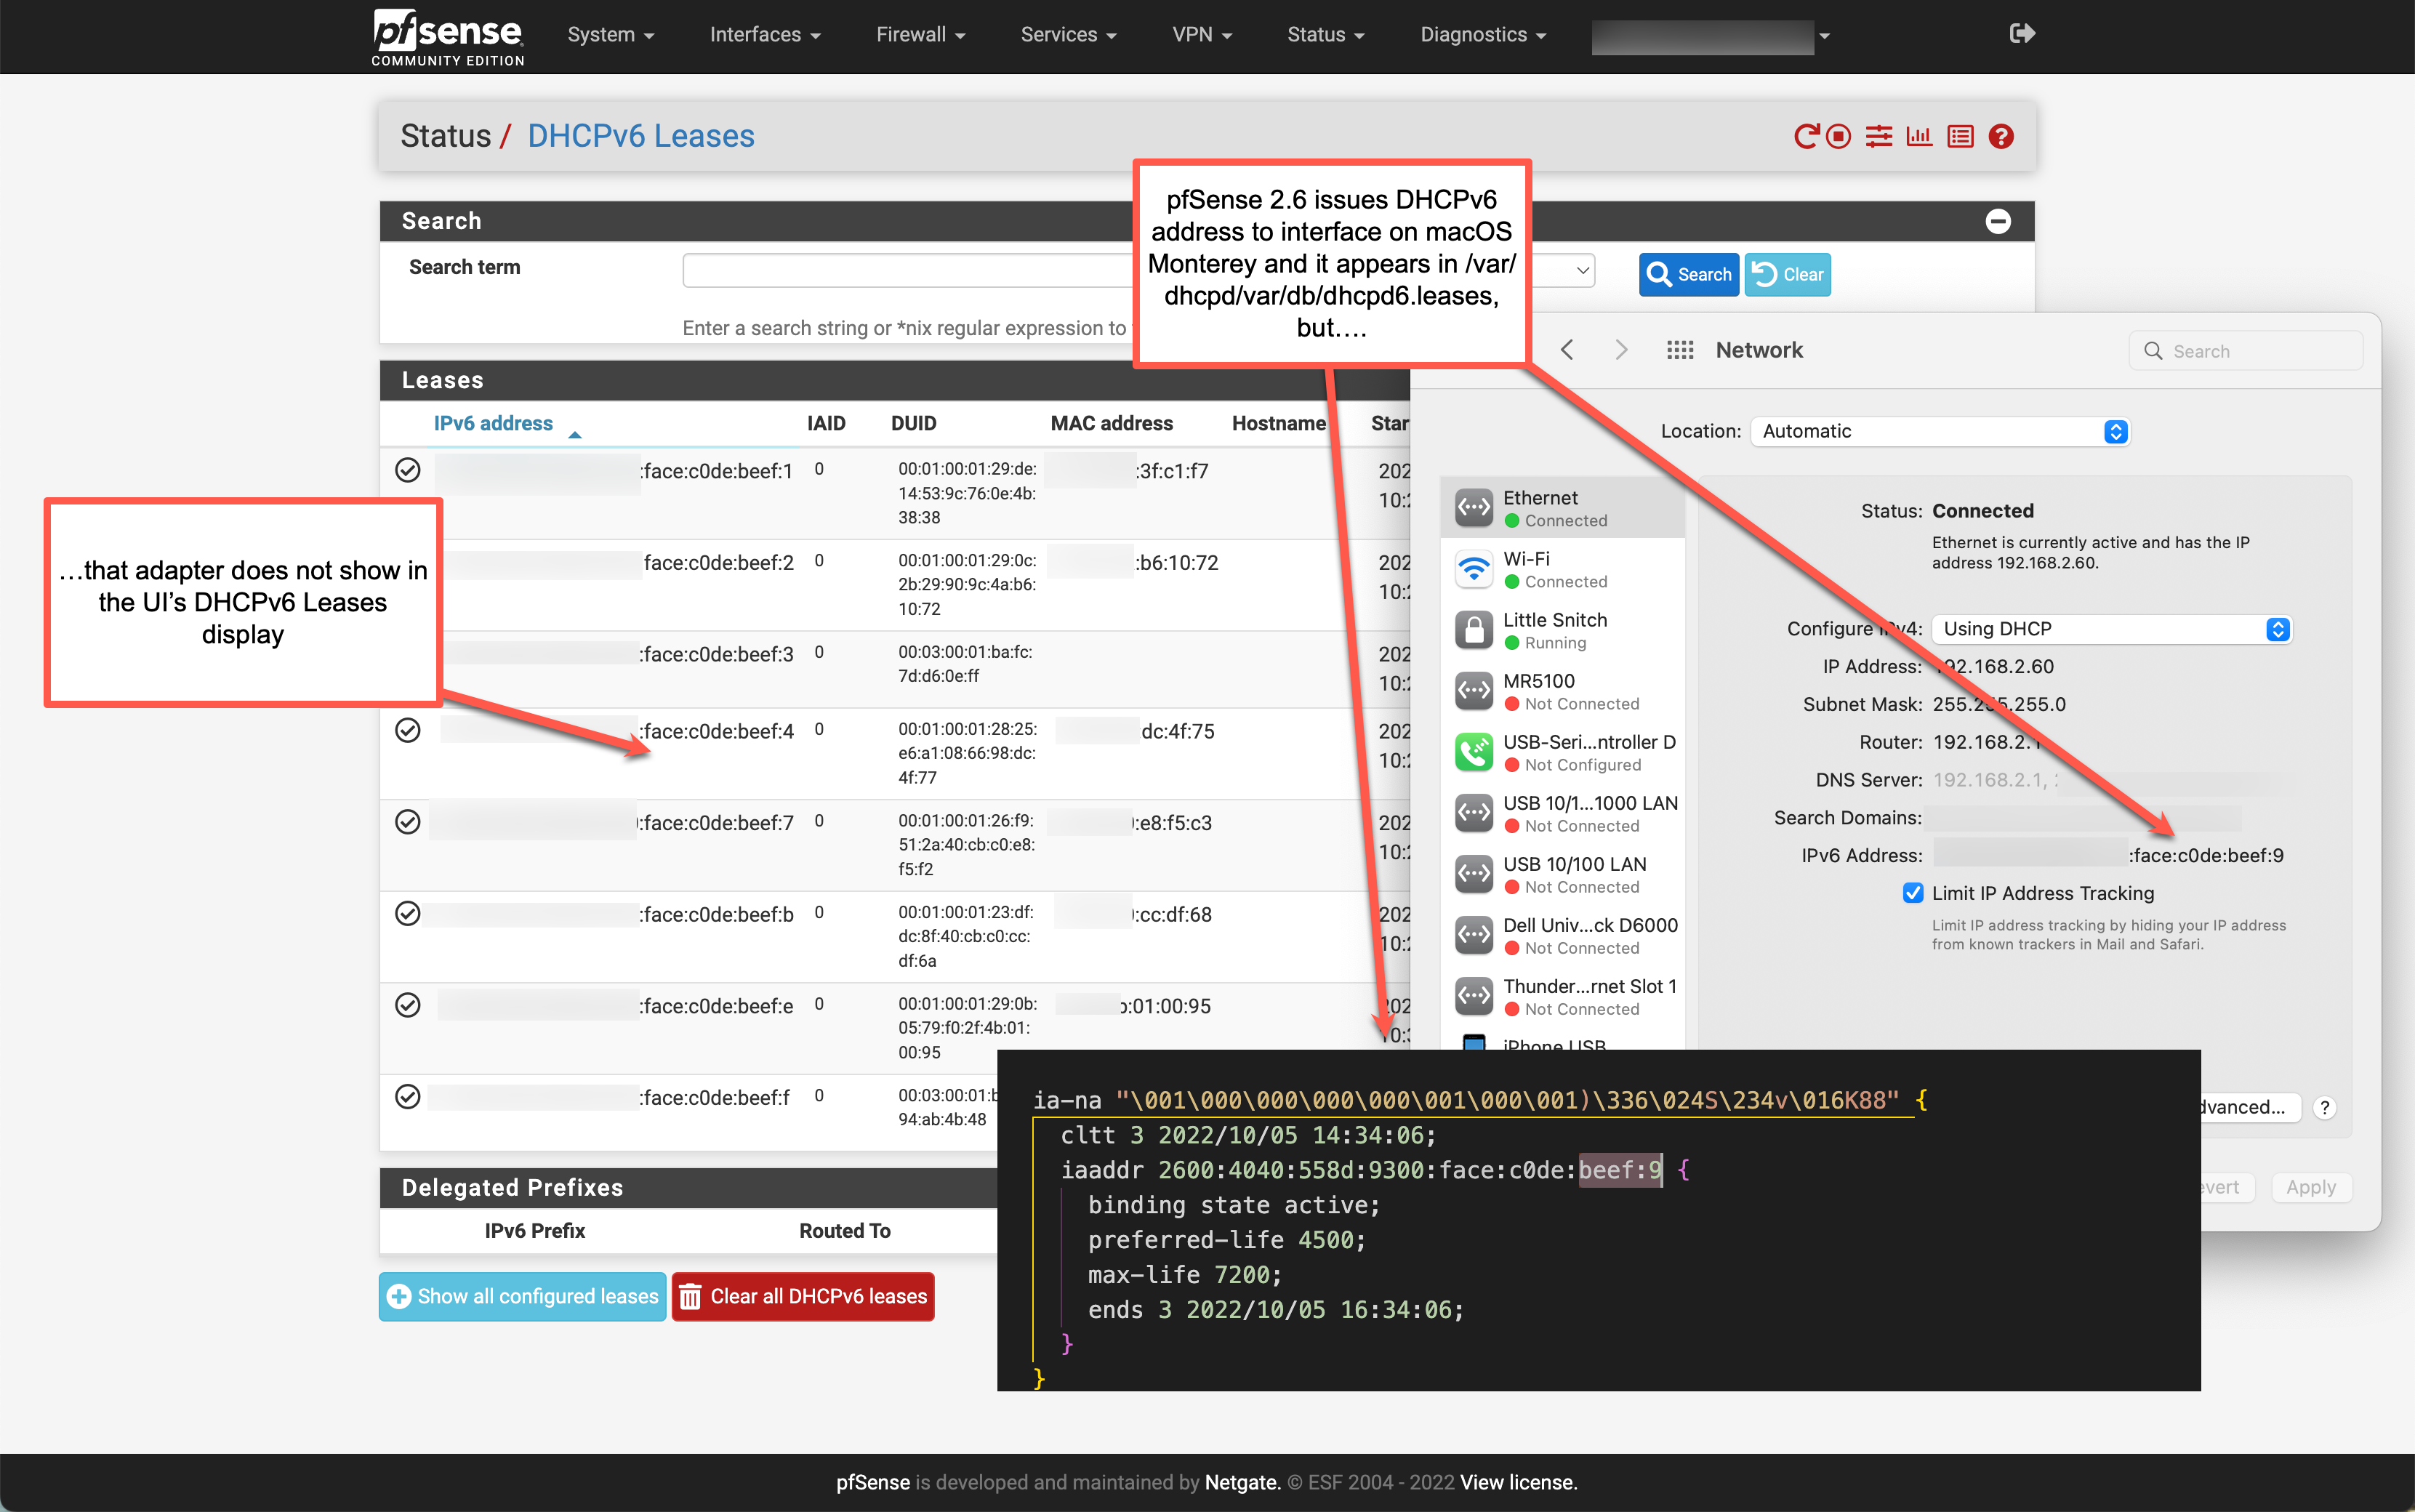
Task: Click Show all configured leases button
Action: pos(522,1296)
